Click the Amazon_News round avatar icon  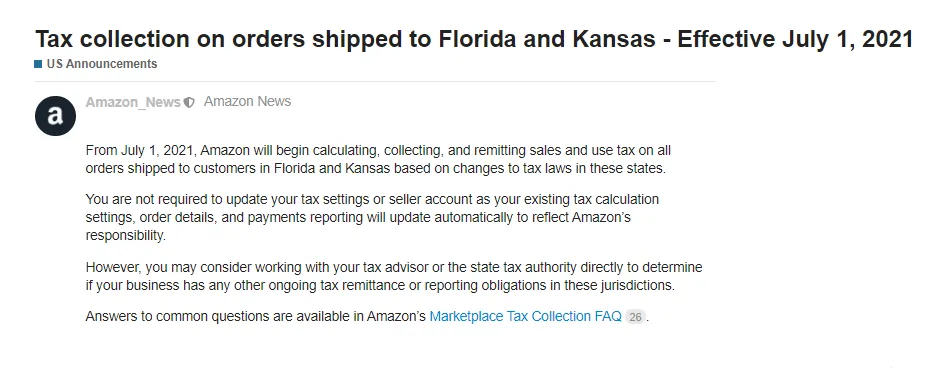55,115
